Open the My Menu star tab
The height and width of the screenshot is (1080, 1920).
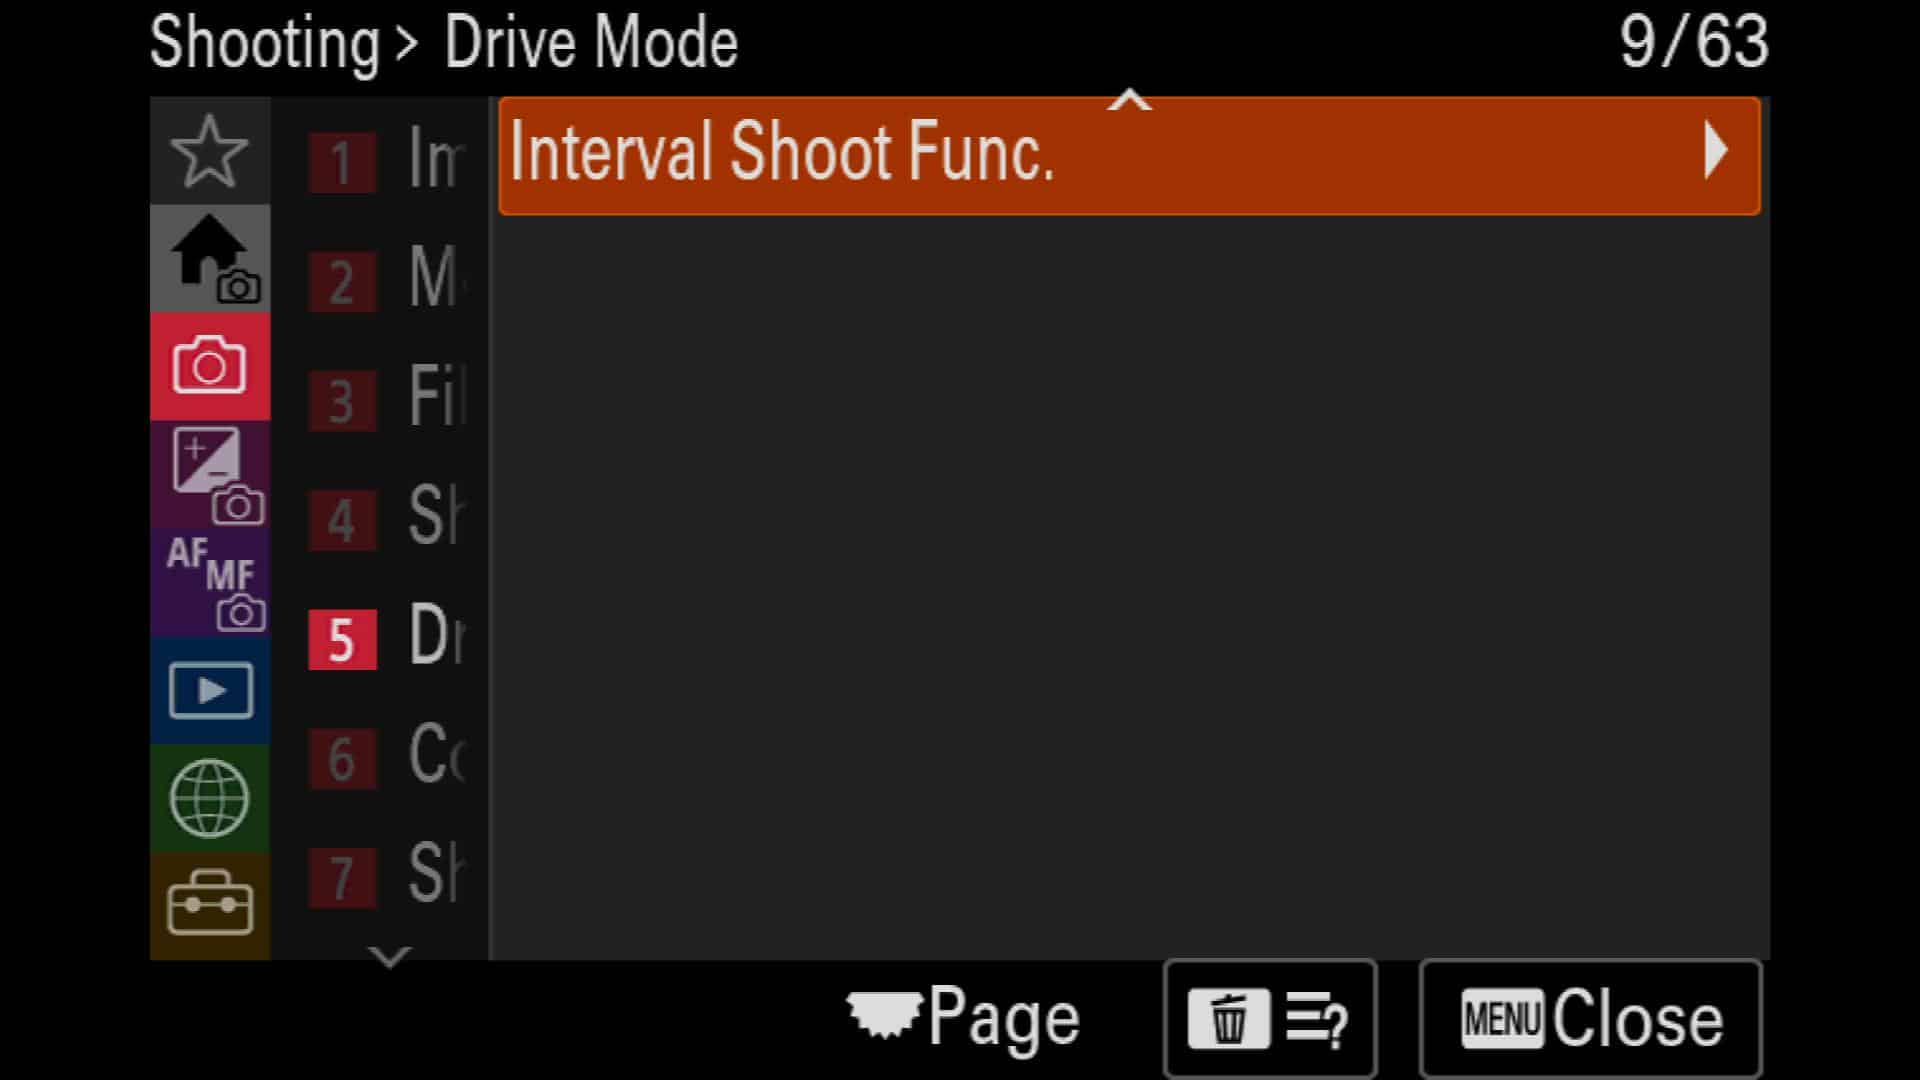coord(210,151)
